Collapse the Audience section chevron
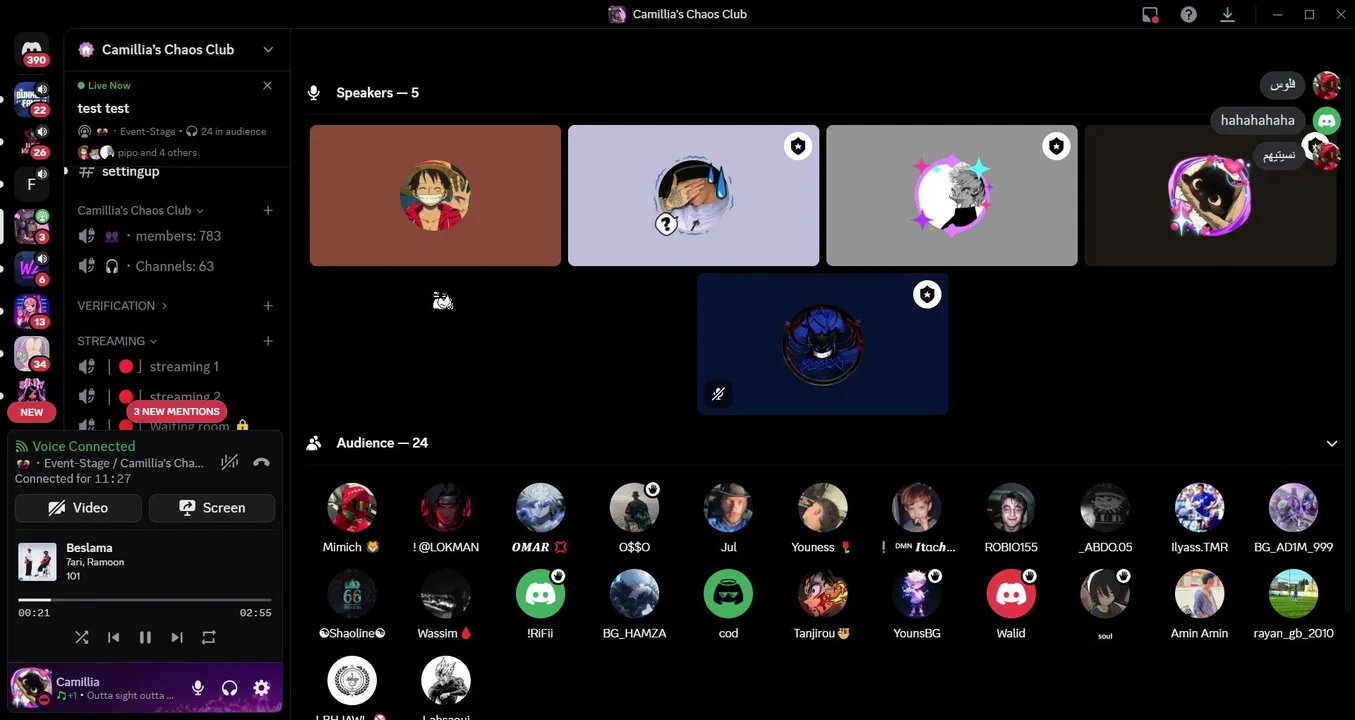 [1331, 443]
